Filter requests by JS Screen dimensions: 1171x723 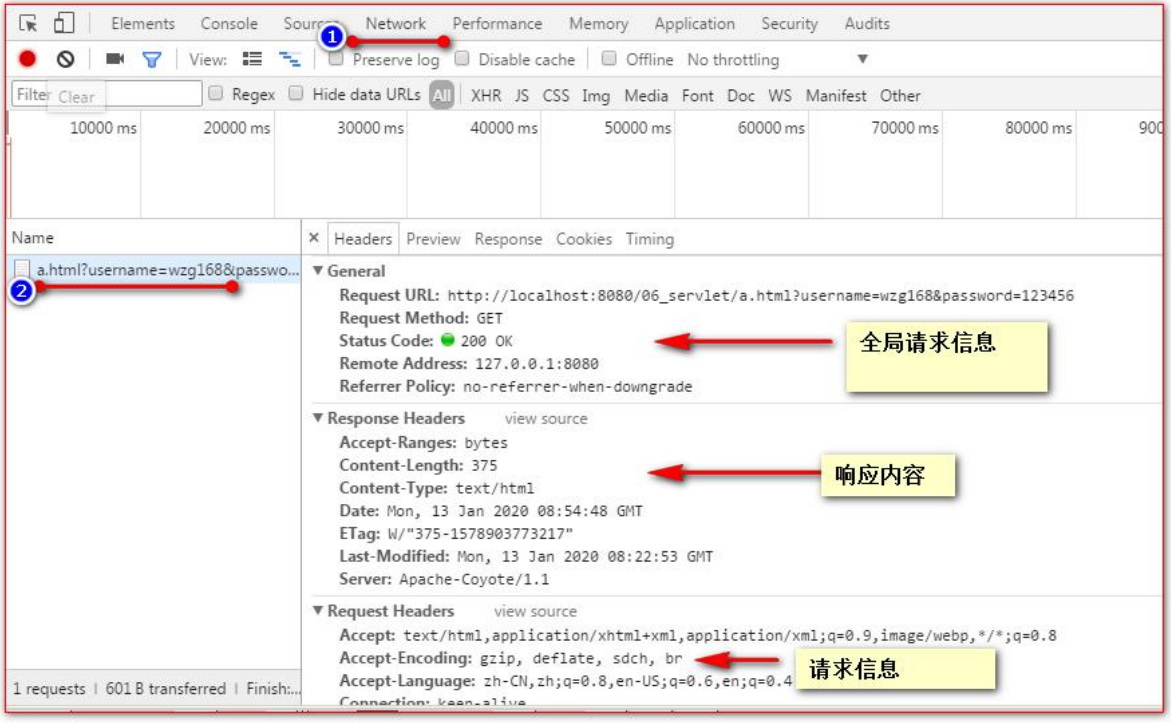pos(522,96)
